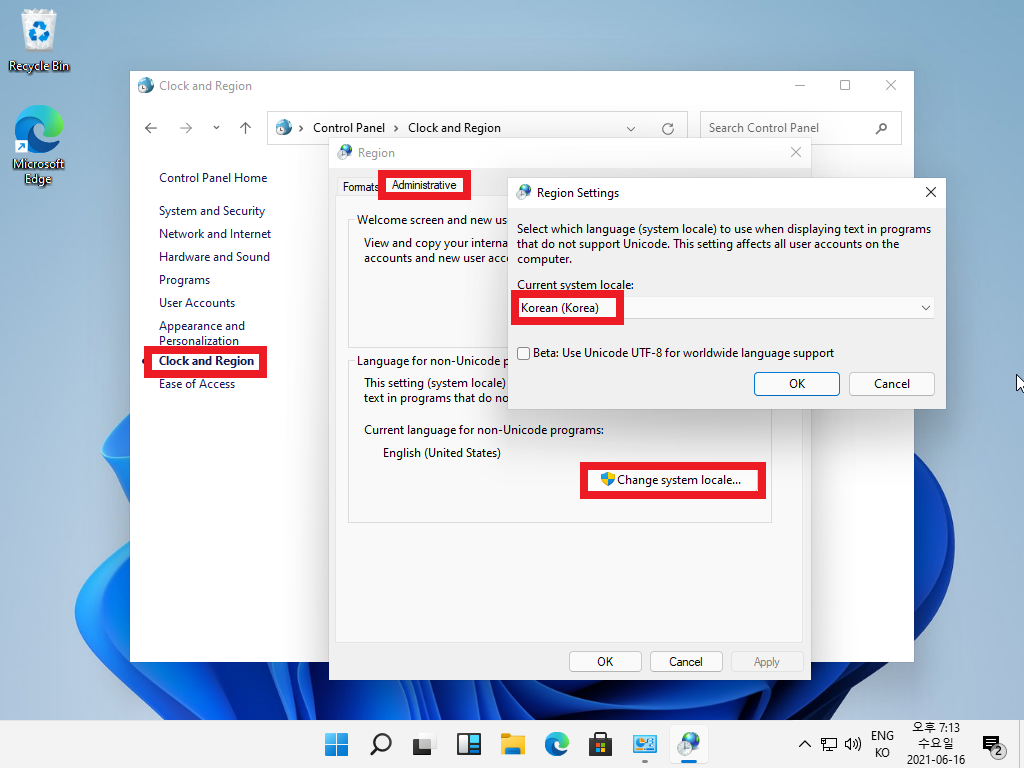Open Hardware and Sound category

[214, 257]
